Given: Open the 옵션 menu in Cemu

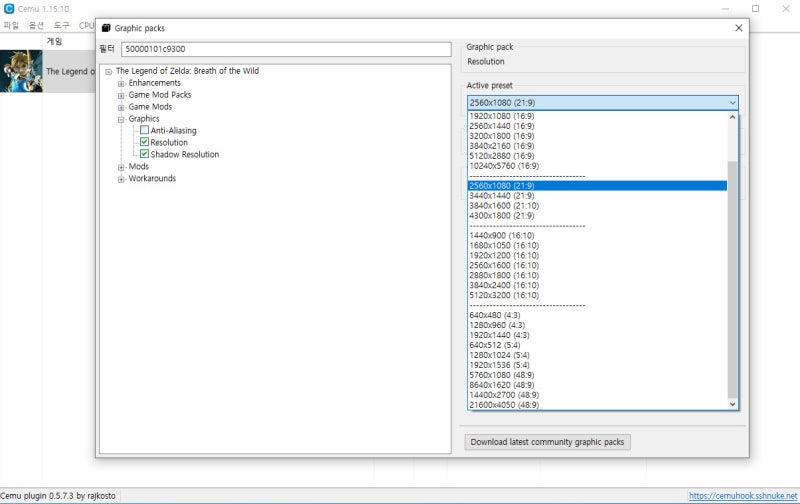Looking at the screenshot, I should [36, 25].
